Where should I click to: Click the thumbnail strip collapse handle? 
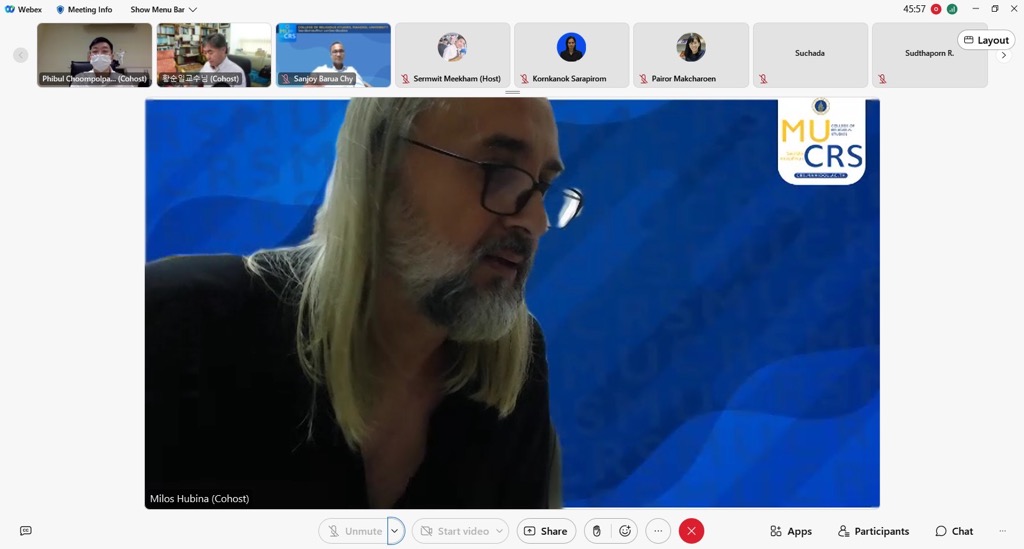tap(513, 92)
